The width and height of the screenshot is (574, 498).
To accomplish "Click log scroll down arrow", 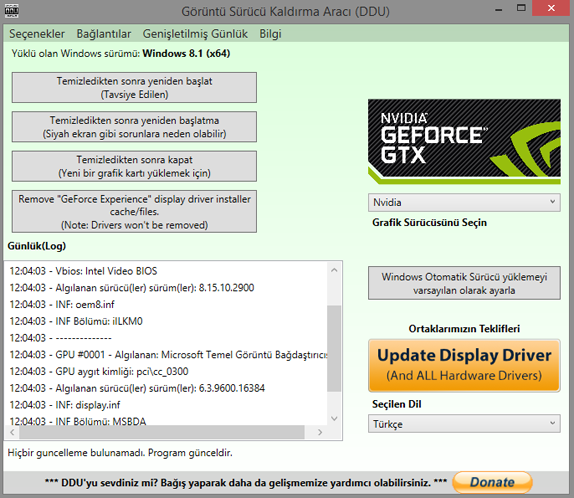I will [x=334, y=418].
